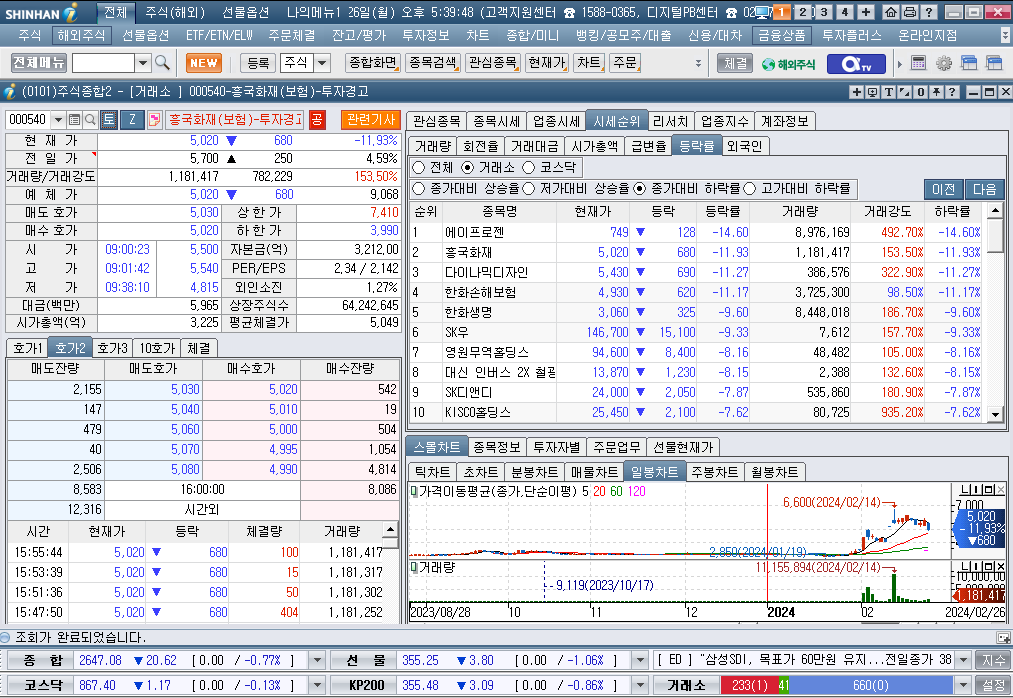Click the 120 moving average color legend
The width and height of the screenshot is (1013, 698).
point(636,491)
